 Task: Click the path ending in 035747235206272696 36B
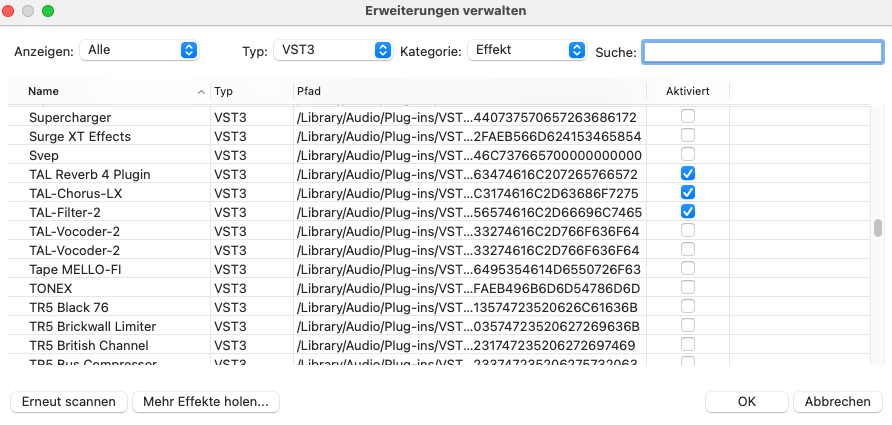[x=468, y=327]
